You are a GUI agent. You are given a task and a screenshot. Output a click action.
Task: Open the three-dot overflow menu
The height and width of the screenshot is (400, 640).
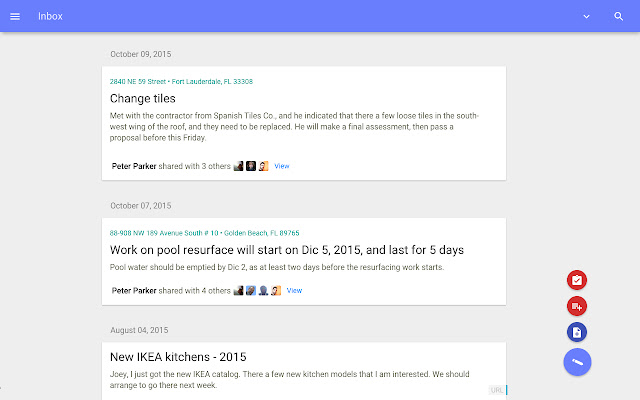pyautogui.click(x=620, y=16)
